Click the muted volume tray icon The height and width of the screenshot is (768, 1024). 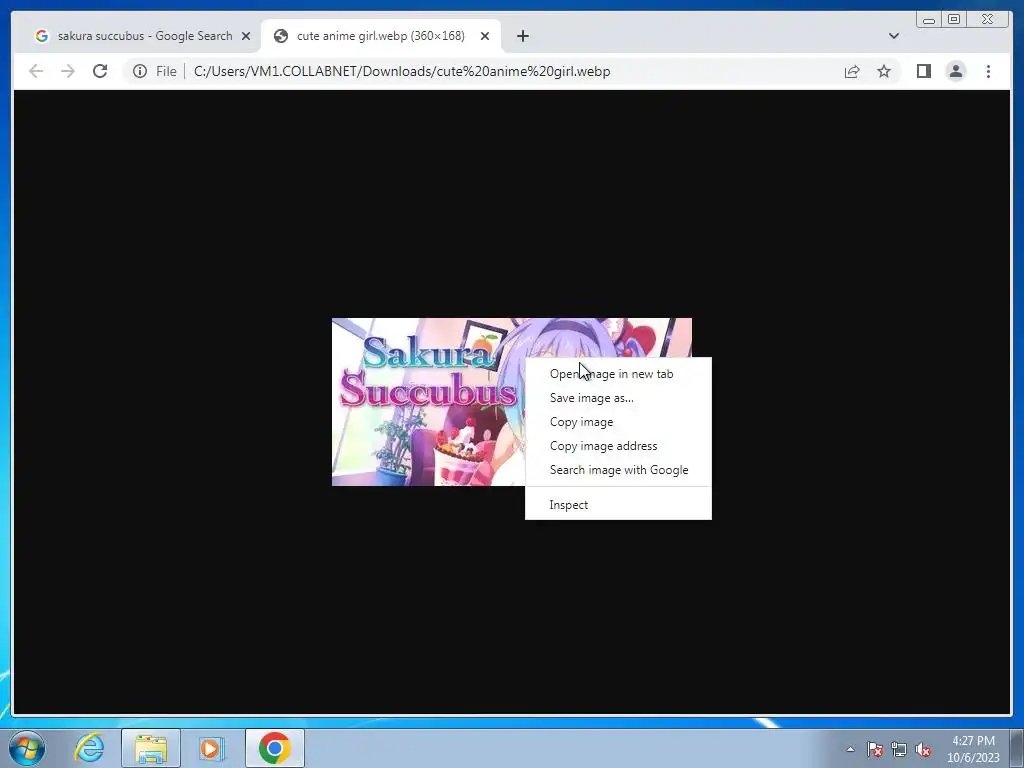pos(923,750)
